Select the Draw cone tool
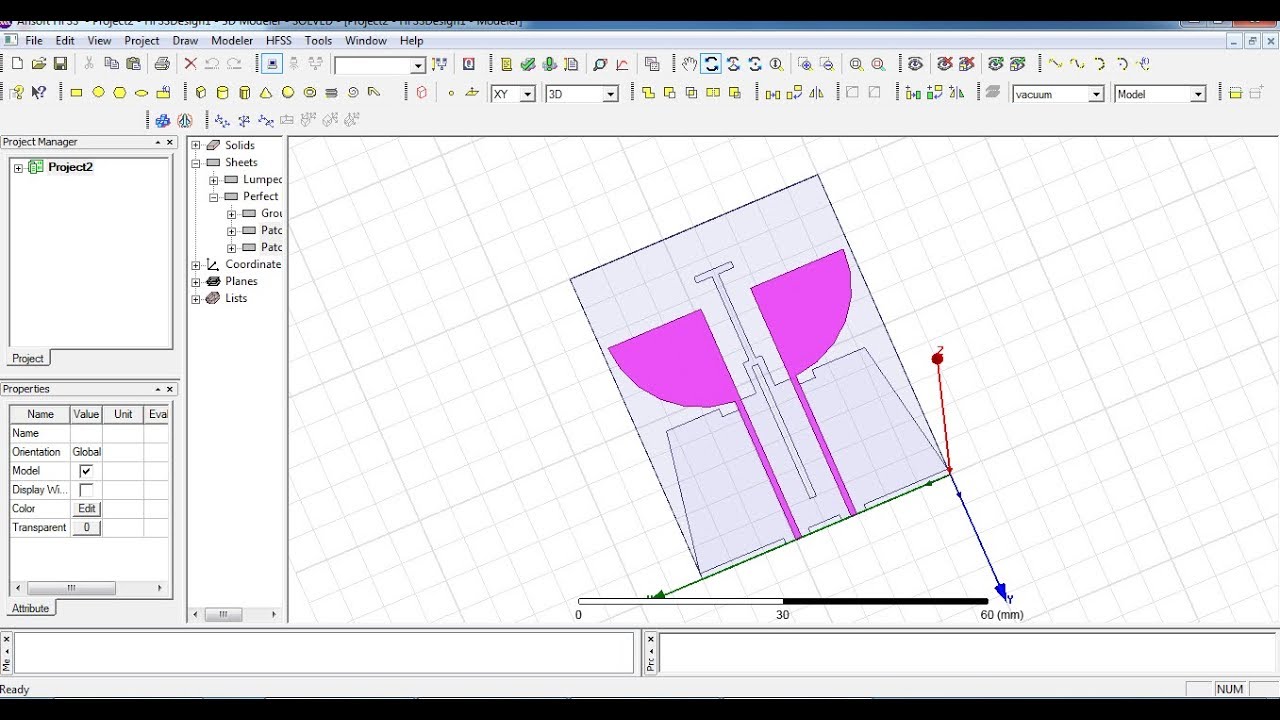The image size is (1280, 720). [266, 93]
